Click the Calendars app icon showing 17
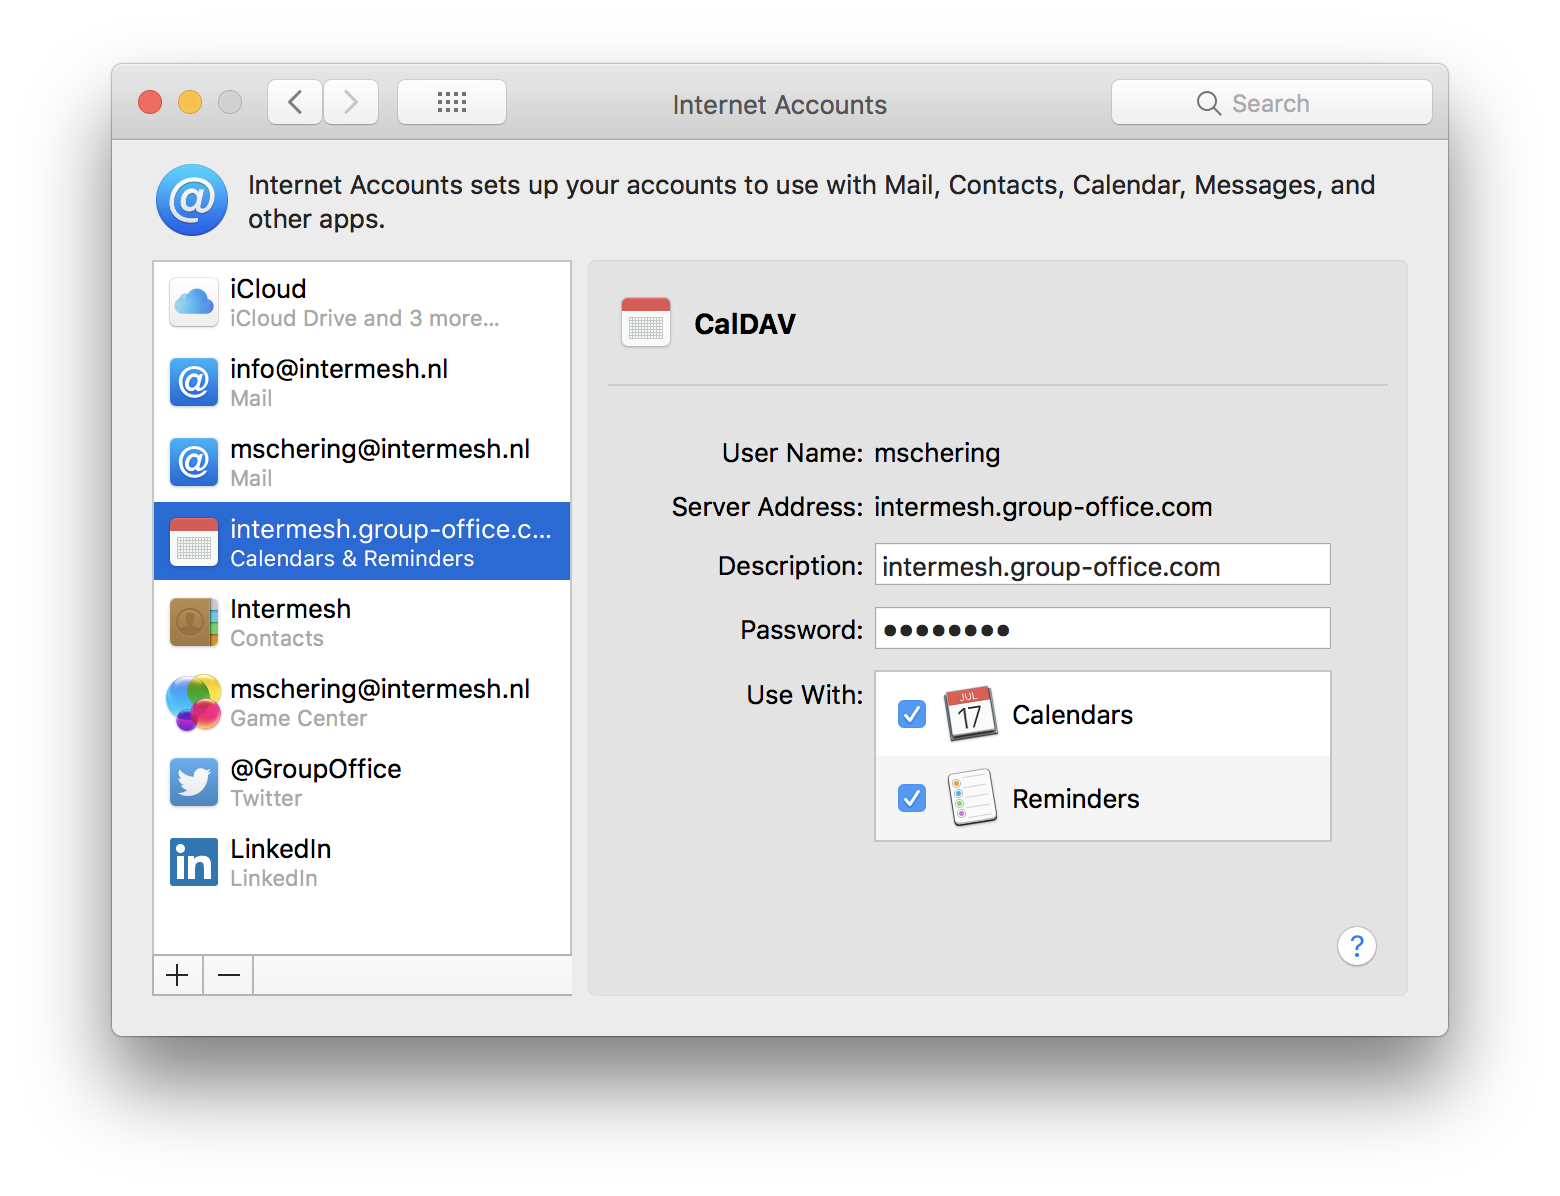The width and height of the screenshot is (1560, 1196). coord(971,714)
